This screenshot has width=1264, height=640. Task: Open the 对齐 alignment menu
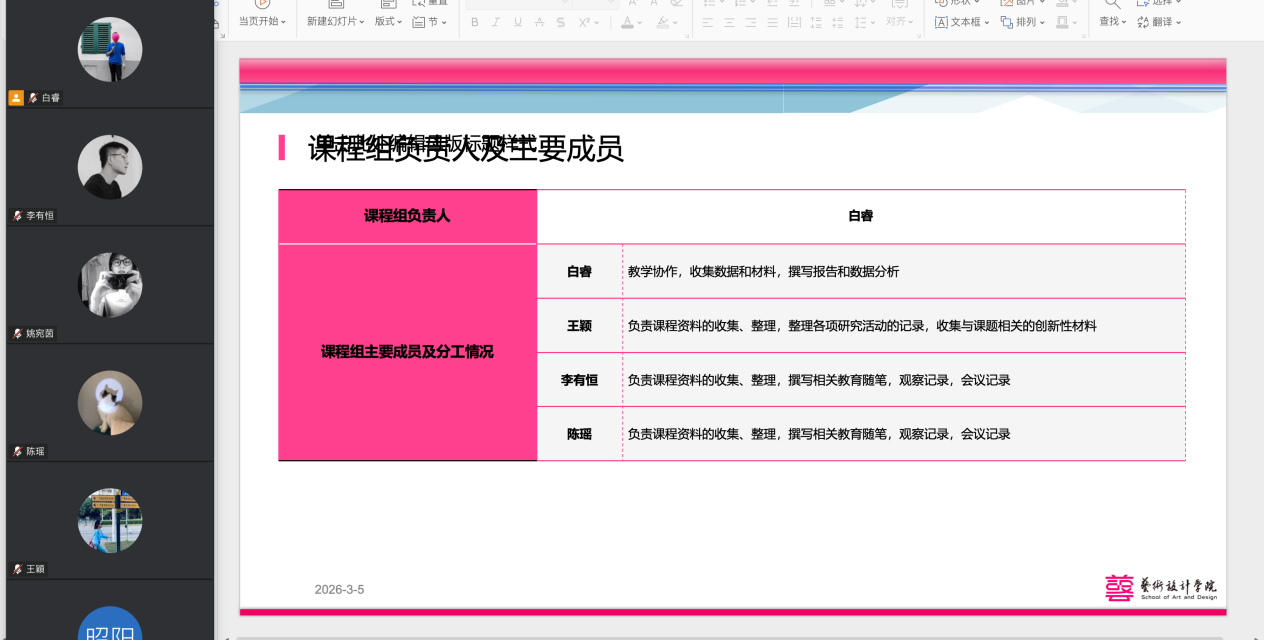click(x=900, y=22)
